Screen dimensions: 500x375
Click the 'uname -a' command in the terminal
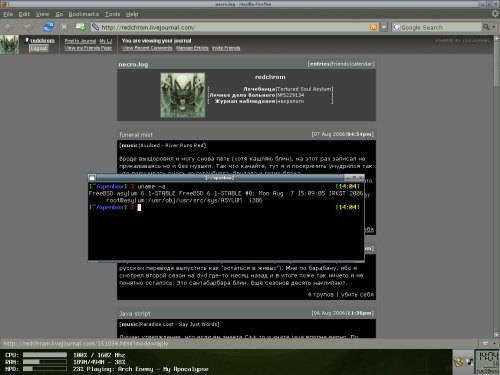click(x=151, y=187)
